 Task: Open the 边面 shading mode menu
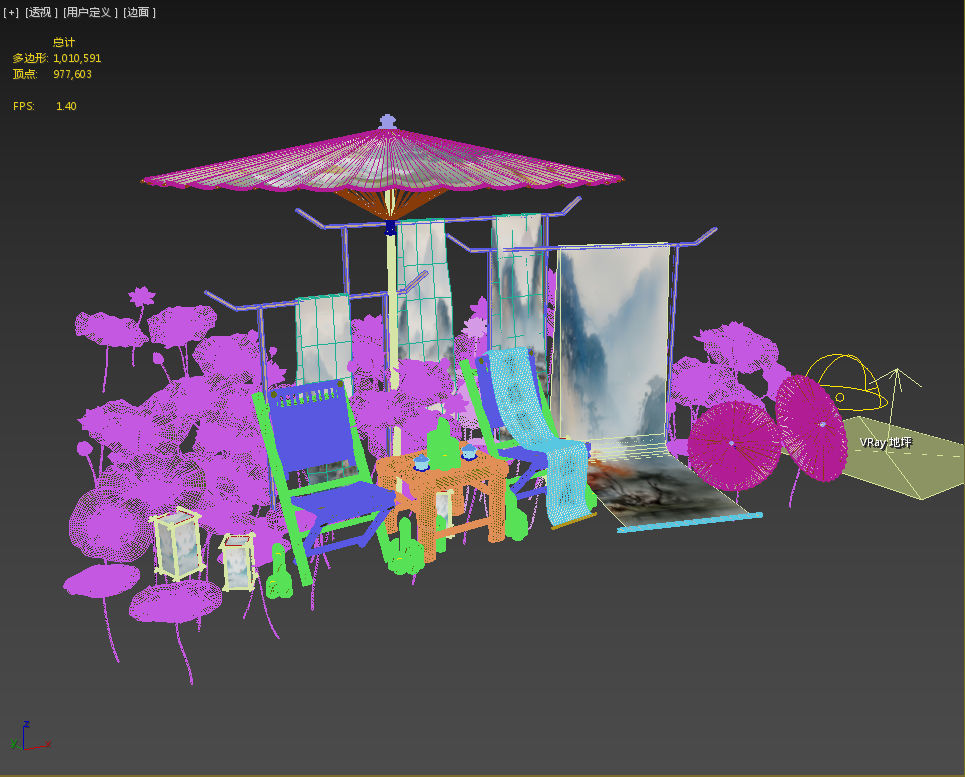139,12
